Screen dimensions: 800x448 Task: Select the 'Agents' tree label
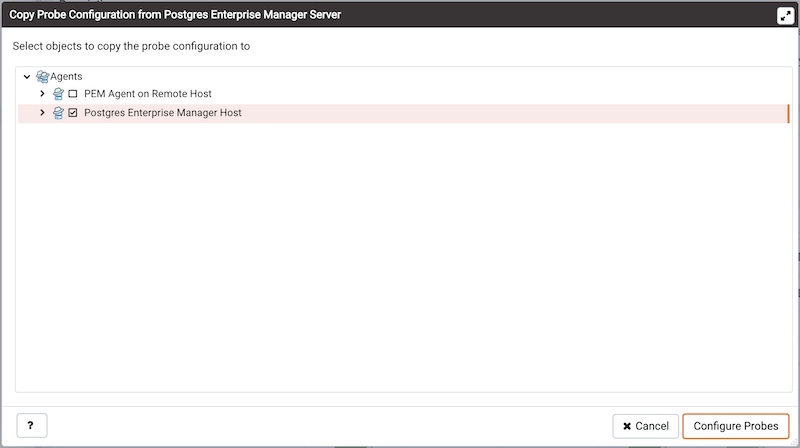click(66, 77)
